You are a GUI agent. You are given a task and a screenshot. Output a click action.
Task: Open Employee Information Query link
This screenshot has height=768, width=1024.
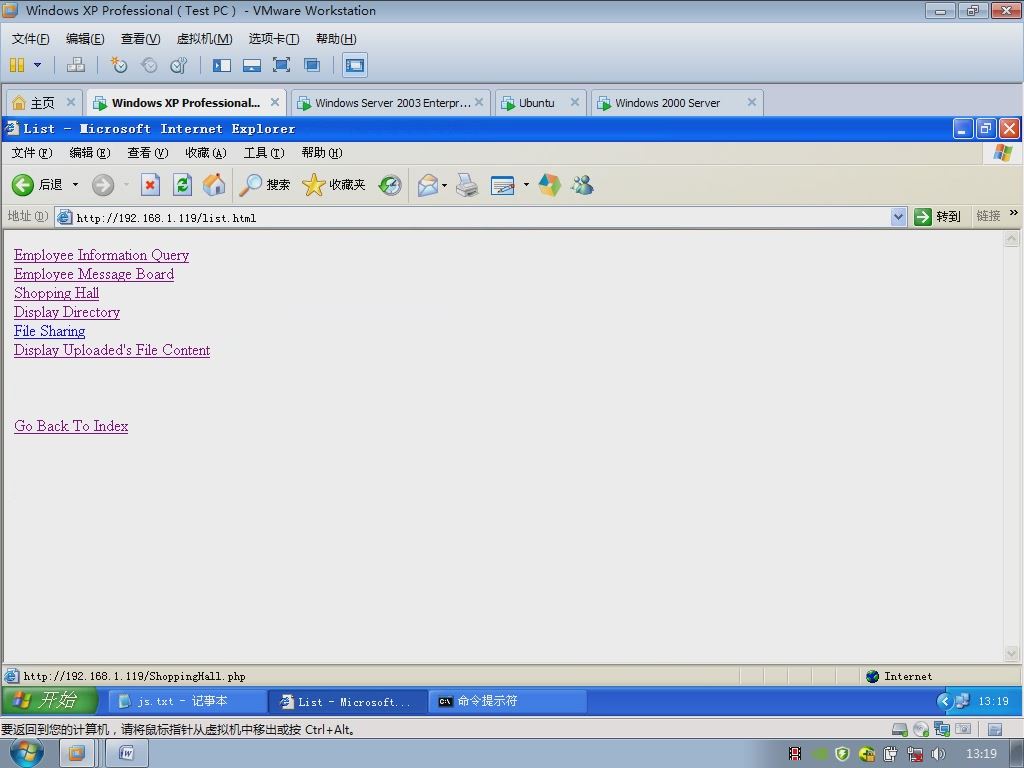(101, 255)
